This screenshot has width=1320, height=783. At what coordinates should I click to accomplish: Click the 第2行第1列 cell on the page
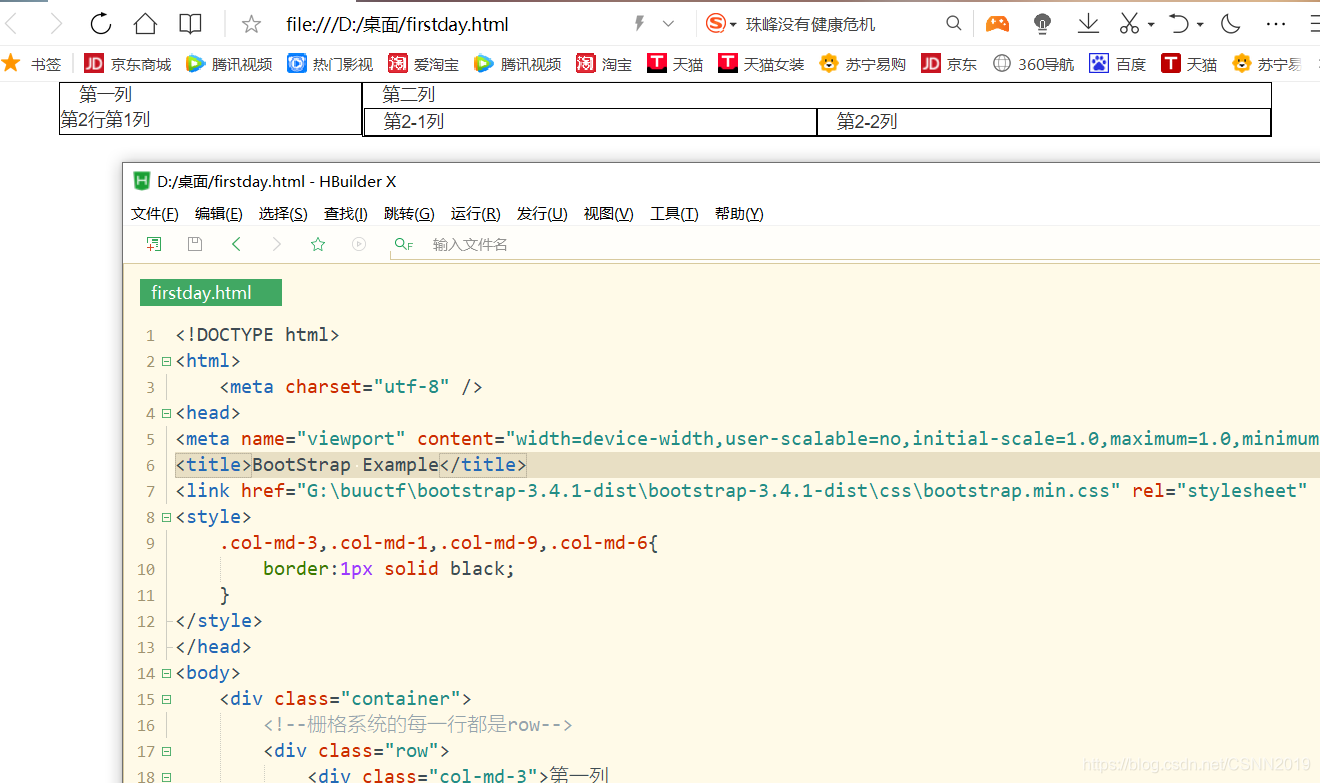[x=105, y=120]
